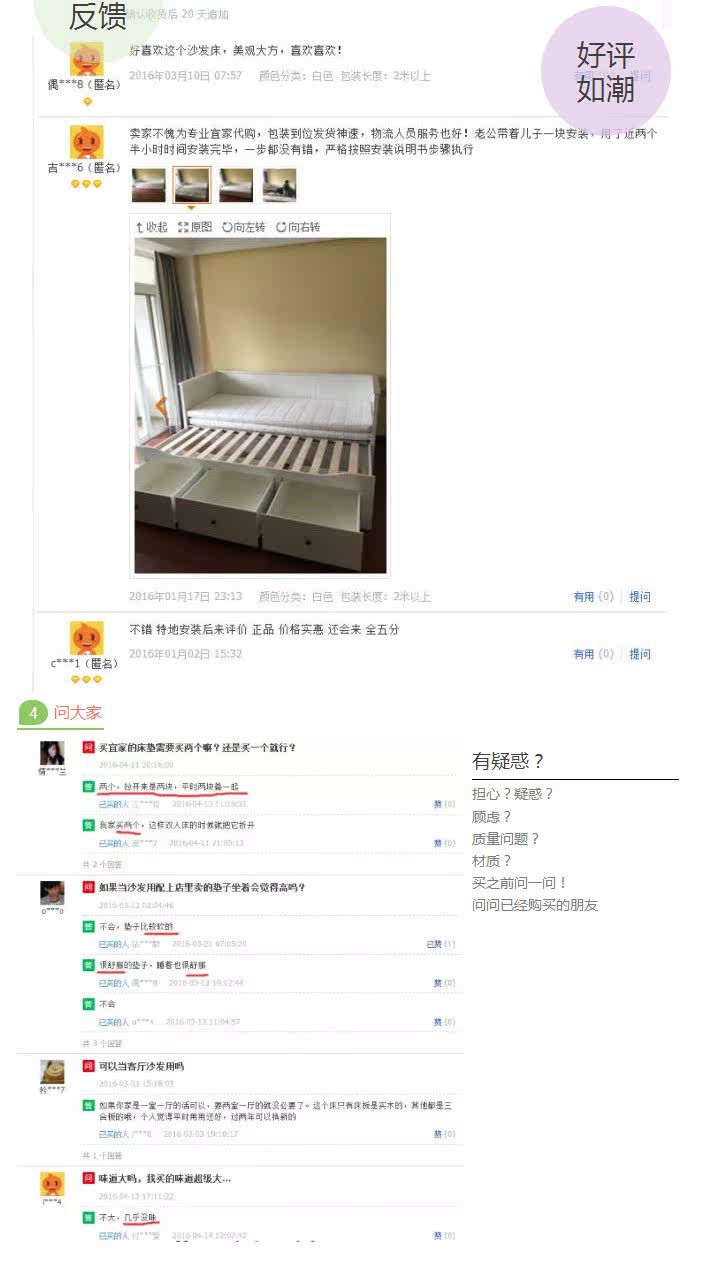Click the c***1 reviewer avatar
The height and width of the screenshot is (1284, 704).
pos(86,638)
